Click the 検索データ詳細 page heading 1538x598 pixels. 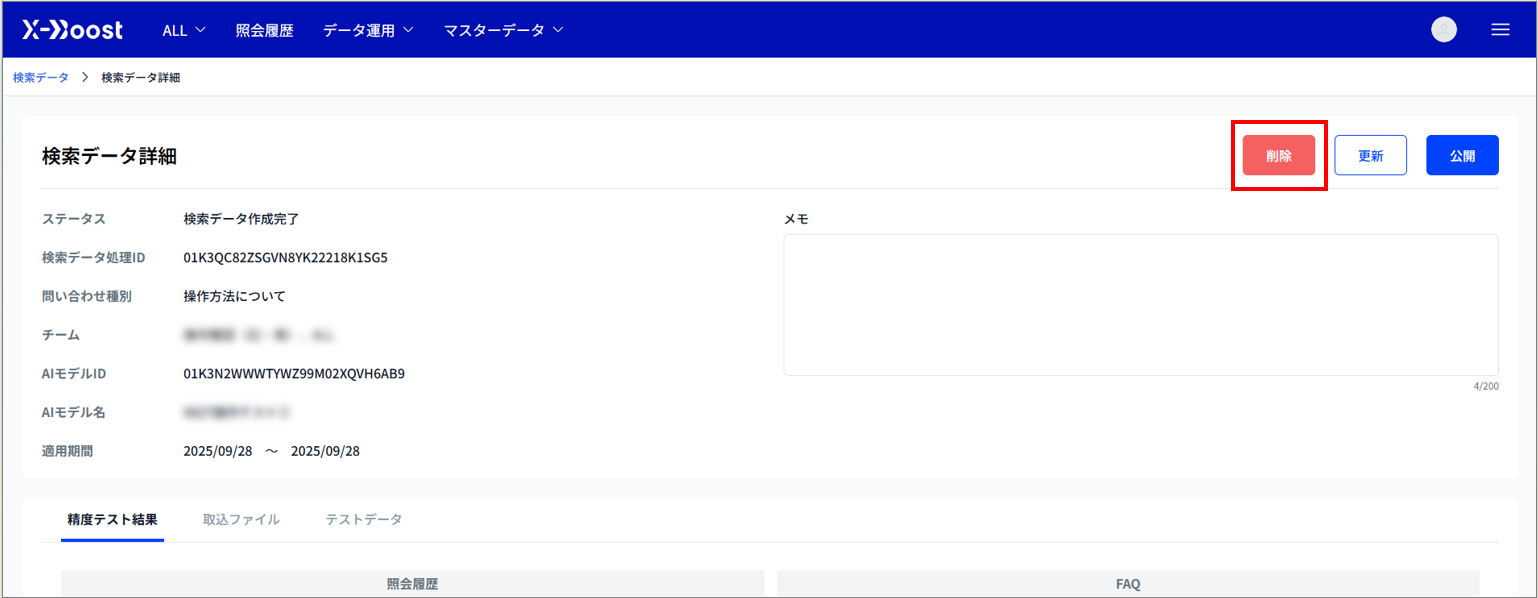[x=110, y=155]
